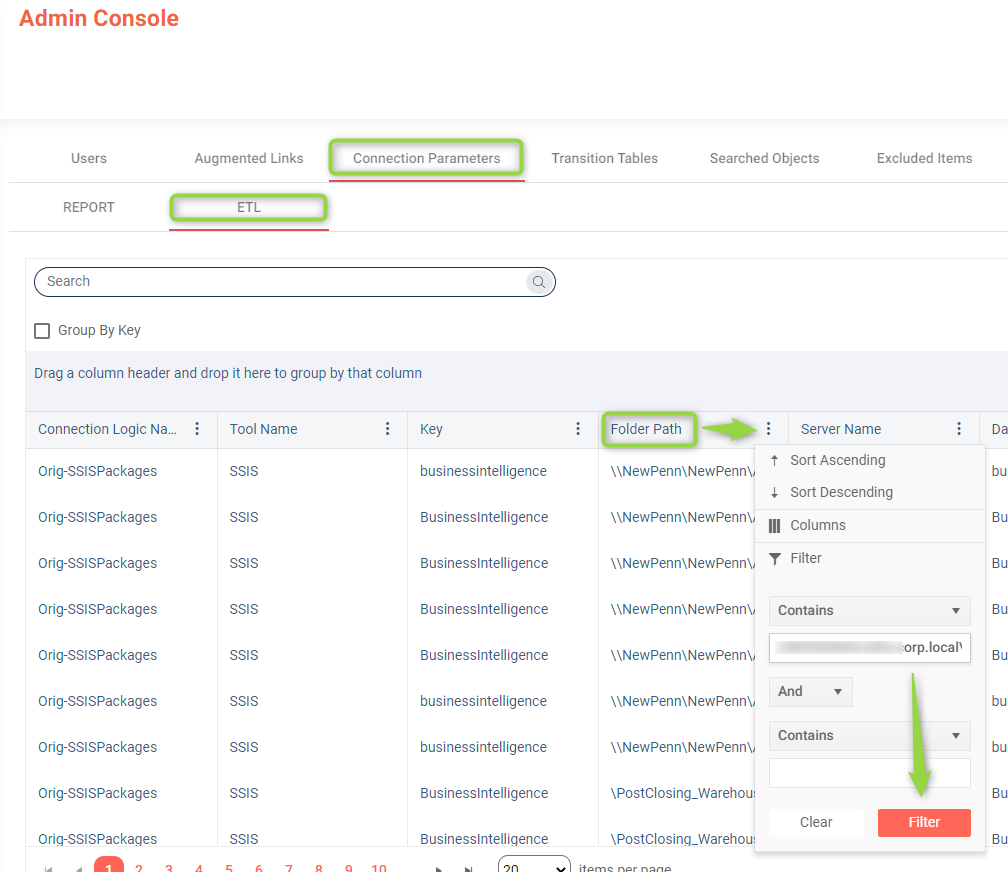Switch to the Connection Parameters tab

pyautogui.click(x=426, y=158)
